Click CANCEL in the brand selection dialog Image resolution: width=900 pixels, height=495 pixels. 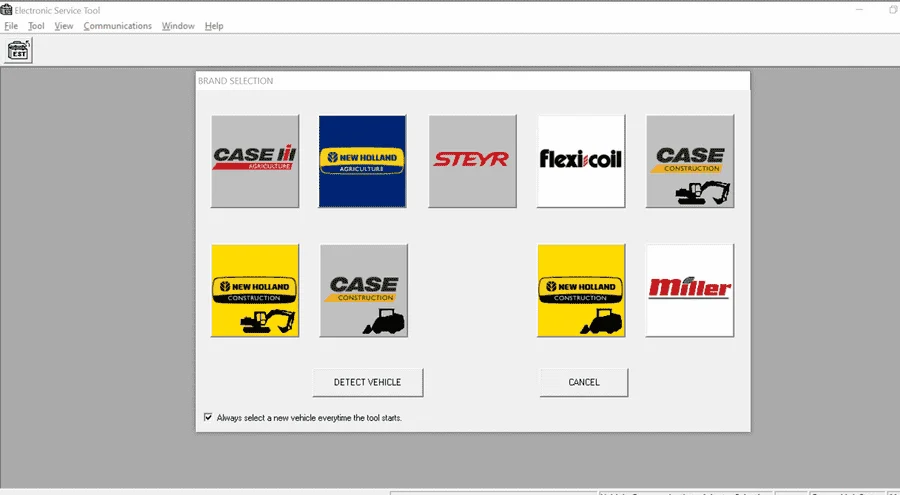tap(584, 382)
